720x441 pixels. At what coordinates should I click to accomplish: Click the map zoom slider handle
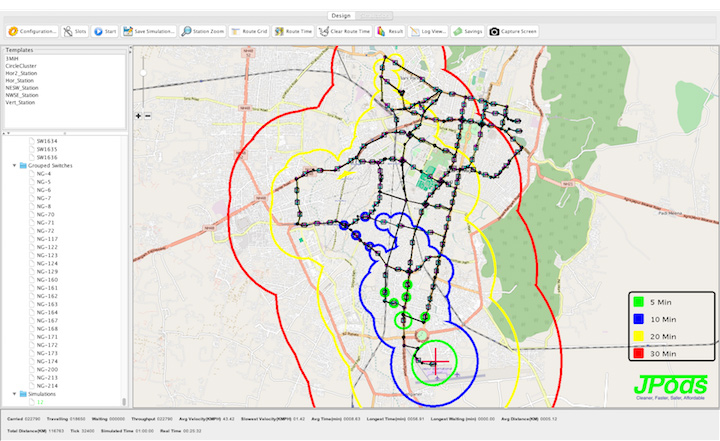[143, 72]
